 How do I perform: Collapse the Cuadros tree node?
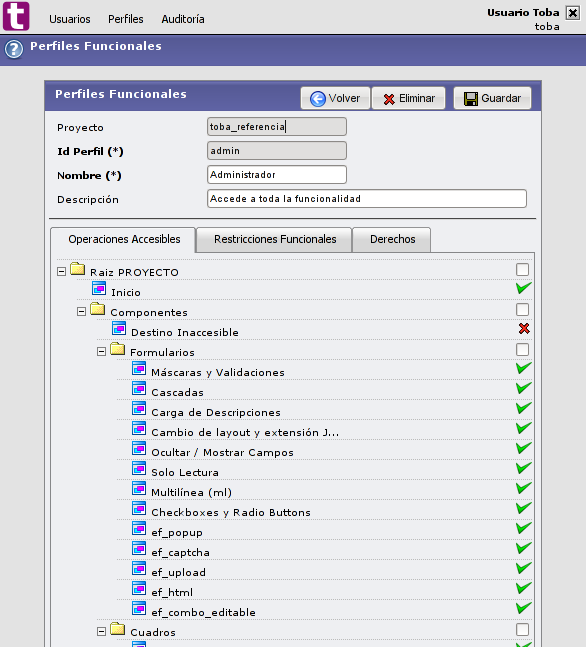(102, 631)
